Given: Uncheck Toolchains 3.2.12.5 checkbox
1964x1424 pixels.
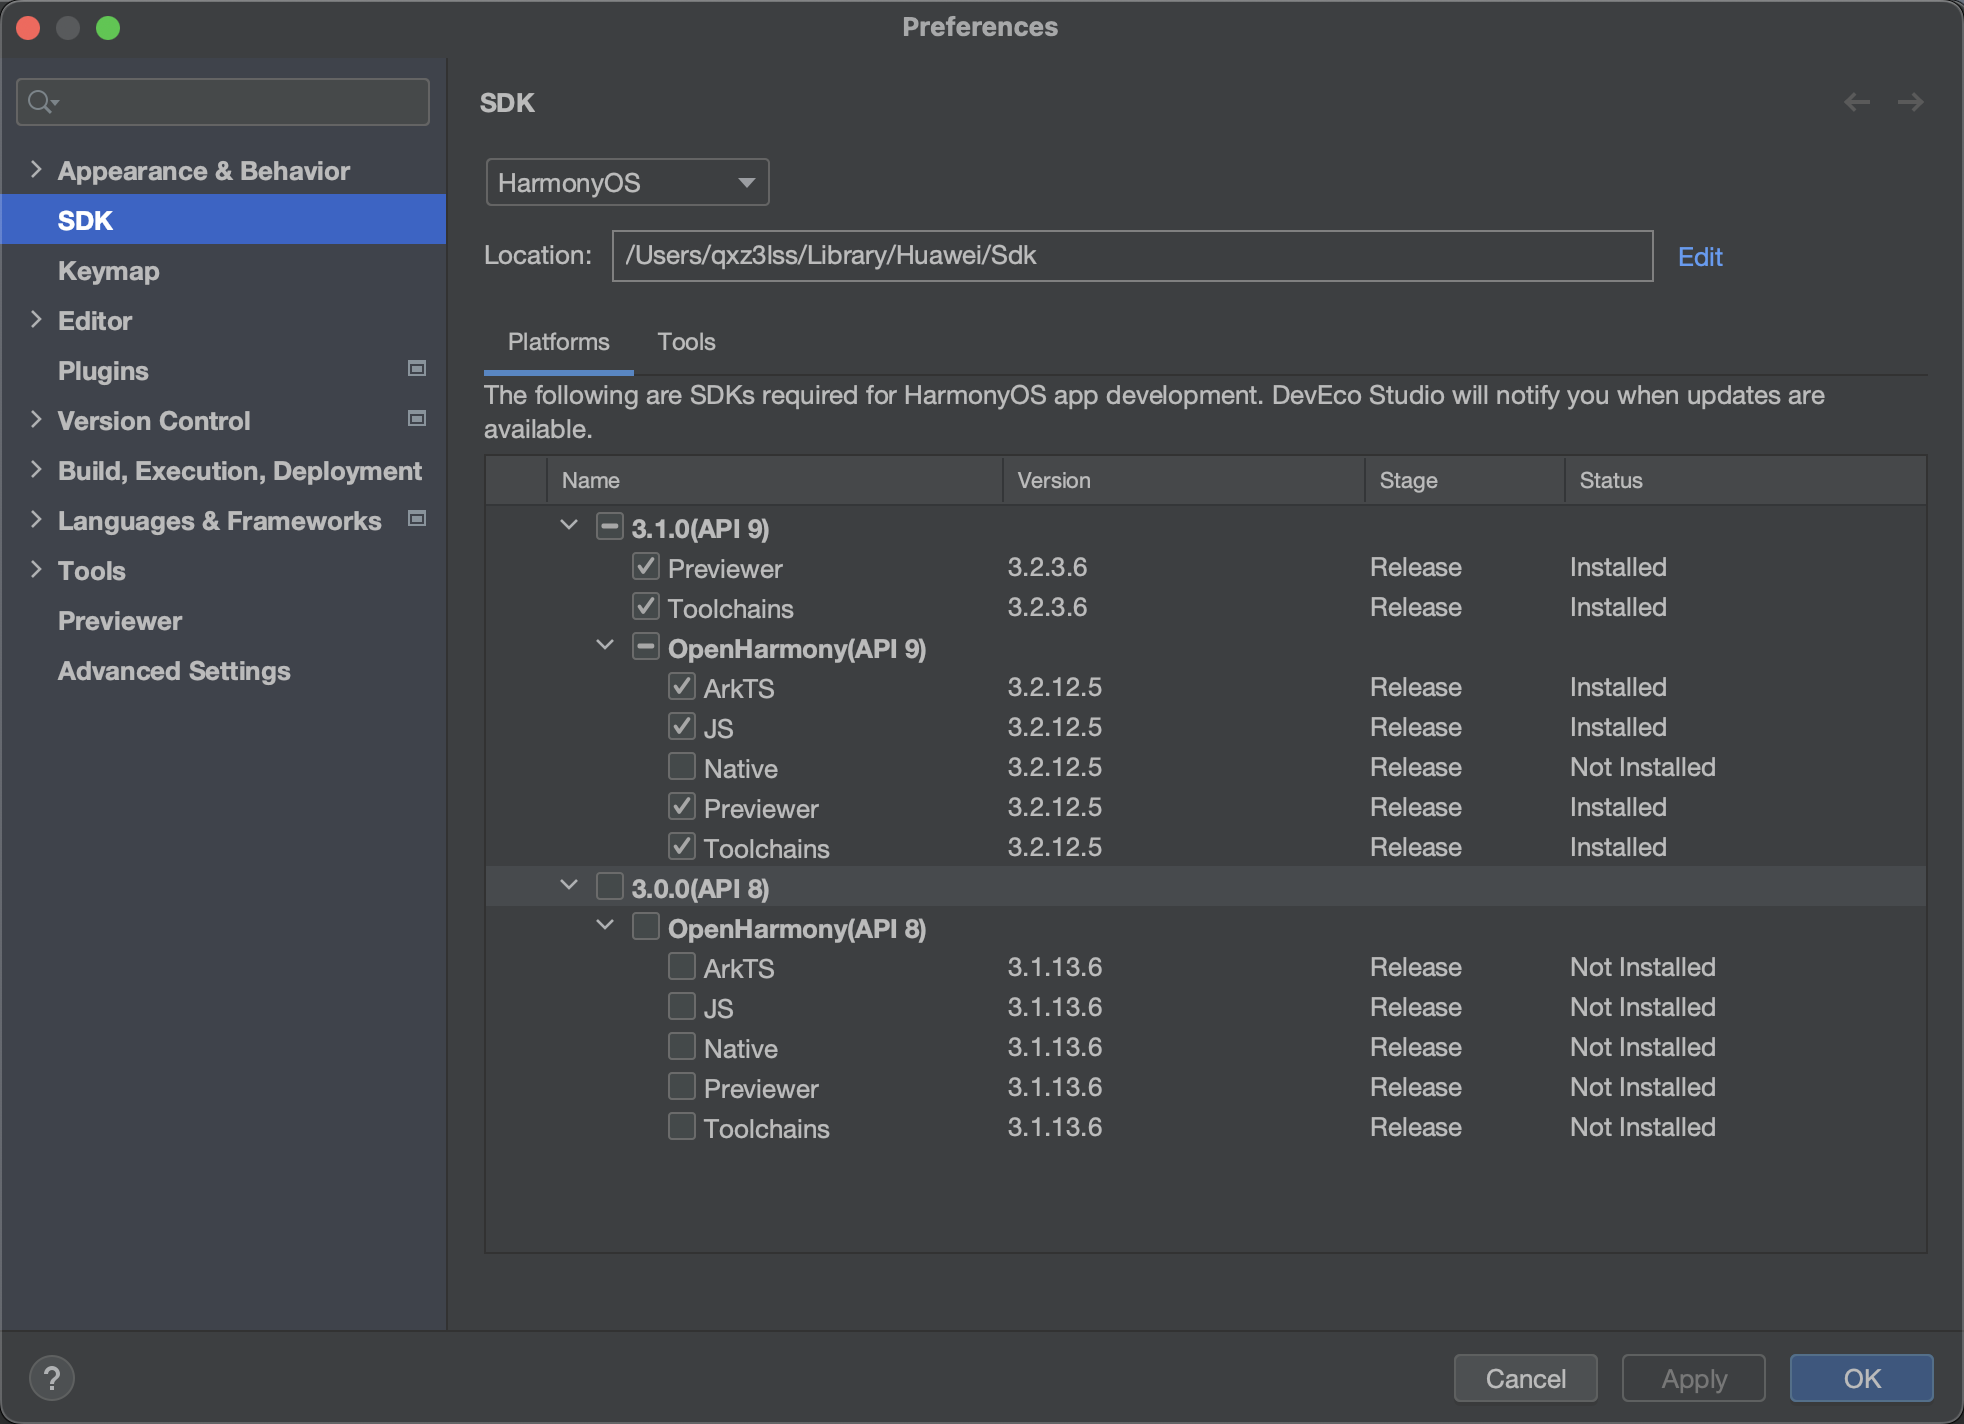Looking at the screenshot, I should click(x=682, y=847).
